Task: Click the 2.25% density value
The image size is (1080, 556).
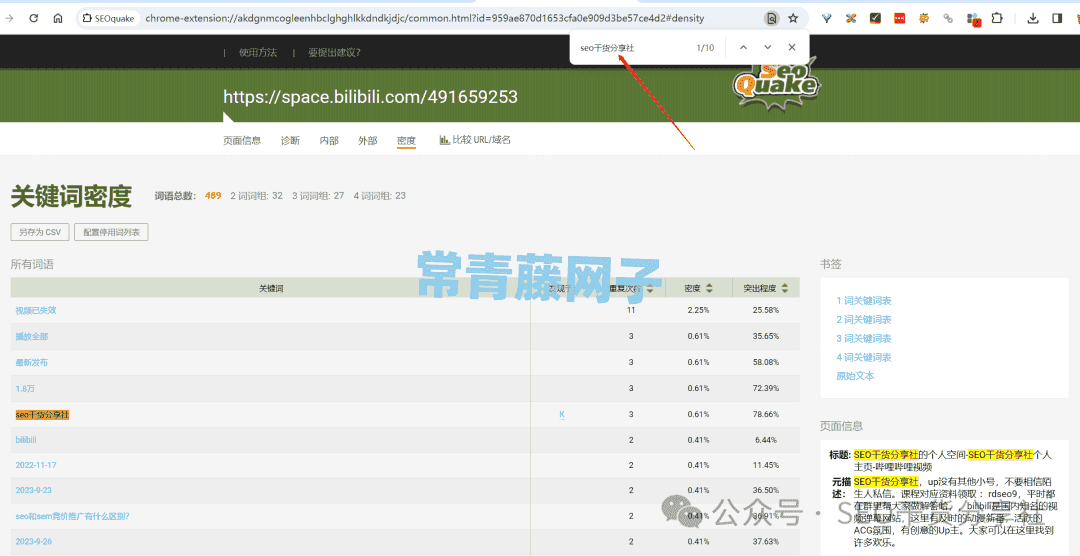Action: pos(698,311)
